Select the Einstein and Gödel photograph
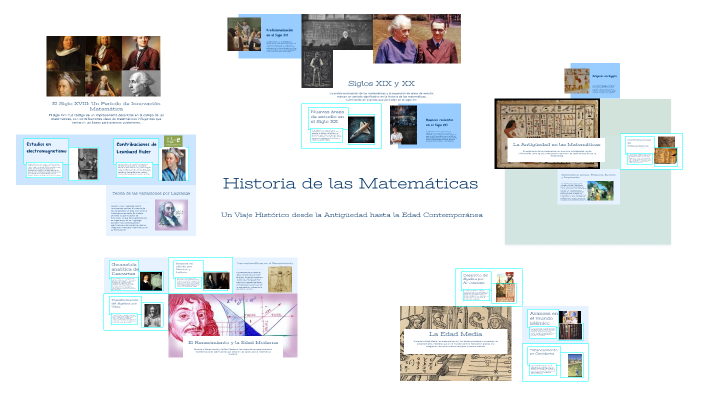This screenshot has width=704, height=396. point(417,39)
